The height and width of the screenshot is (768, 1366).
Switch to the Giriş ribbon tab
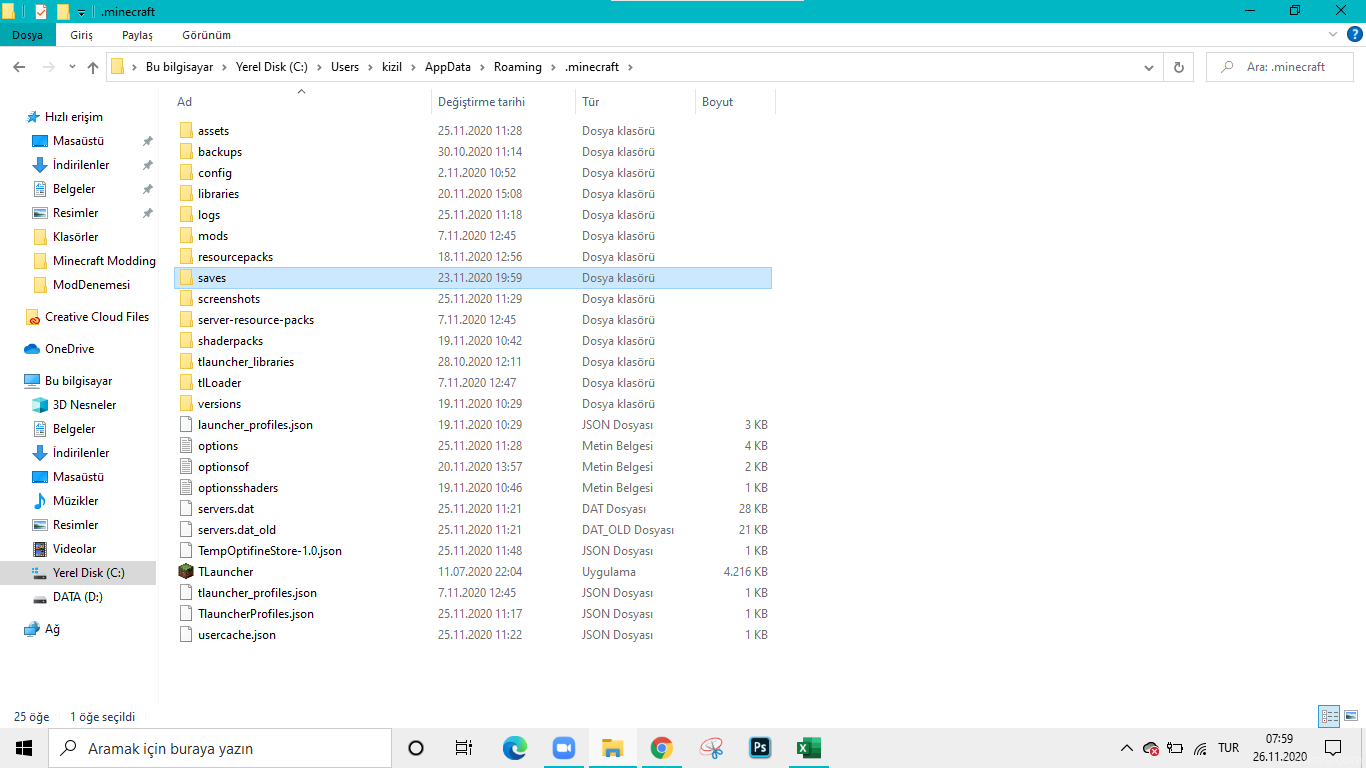[x=81, y=35]
